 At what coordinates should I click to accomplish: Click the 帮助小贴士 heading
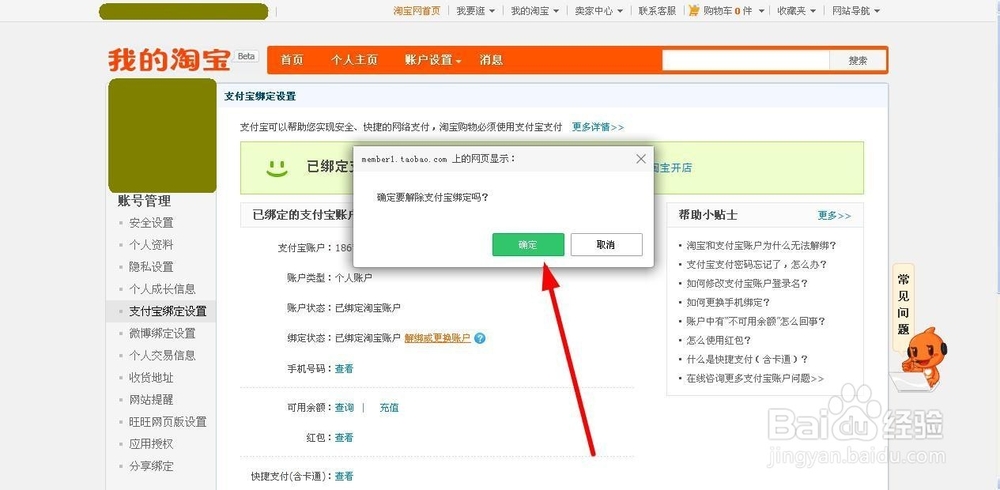709,216
